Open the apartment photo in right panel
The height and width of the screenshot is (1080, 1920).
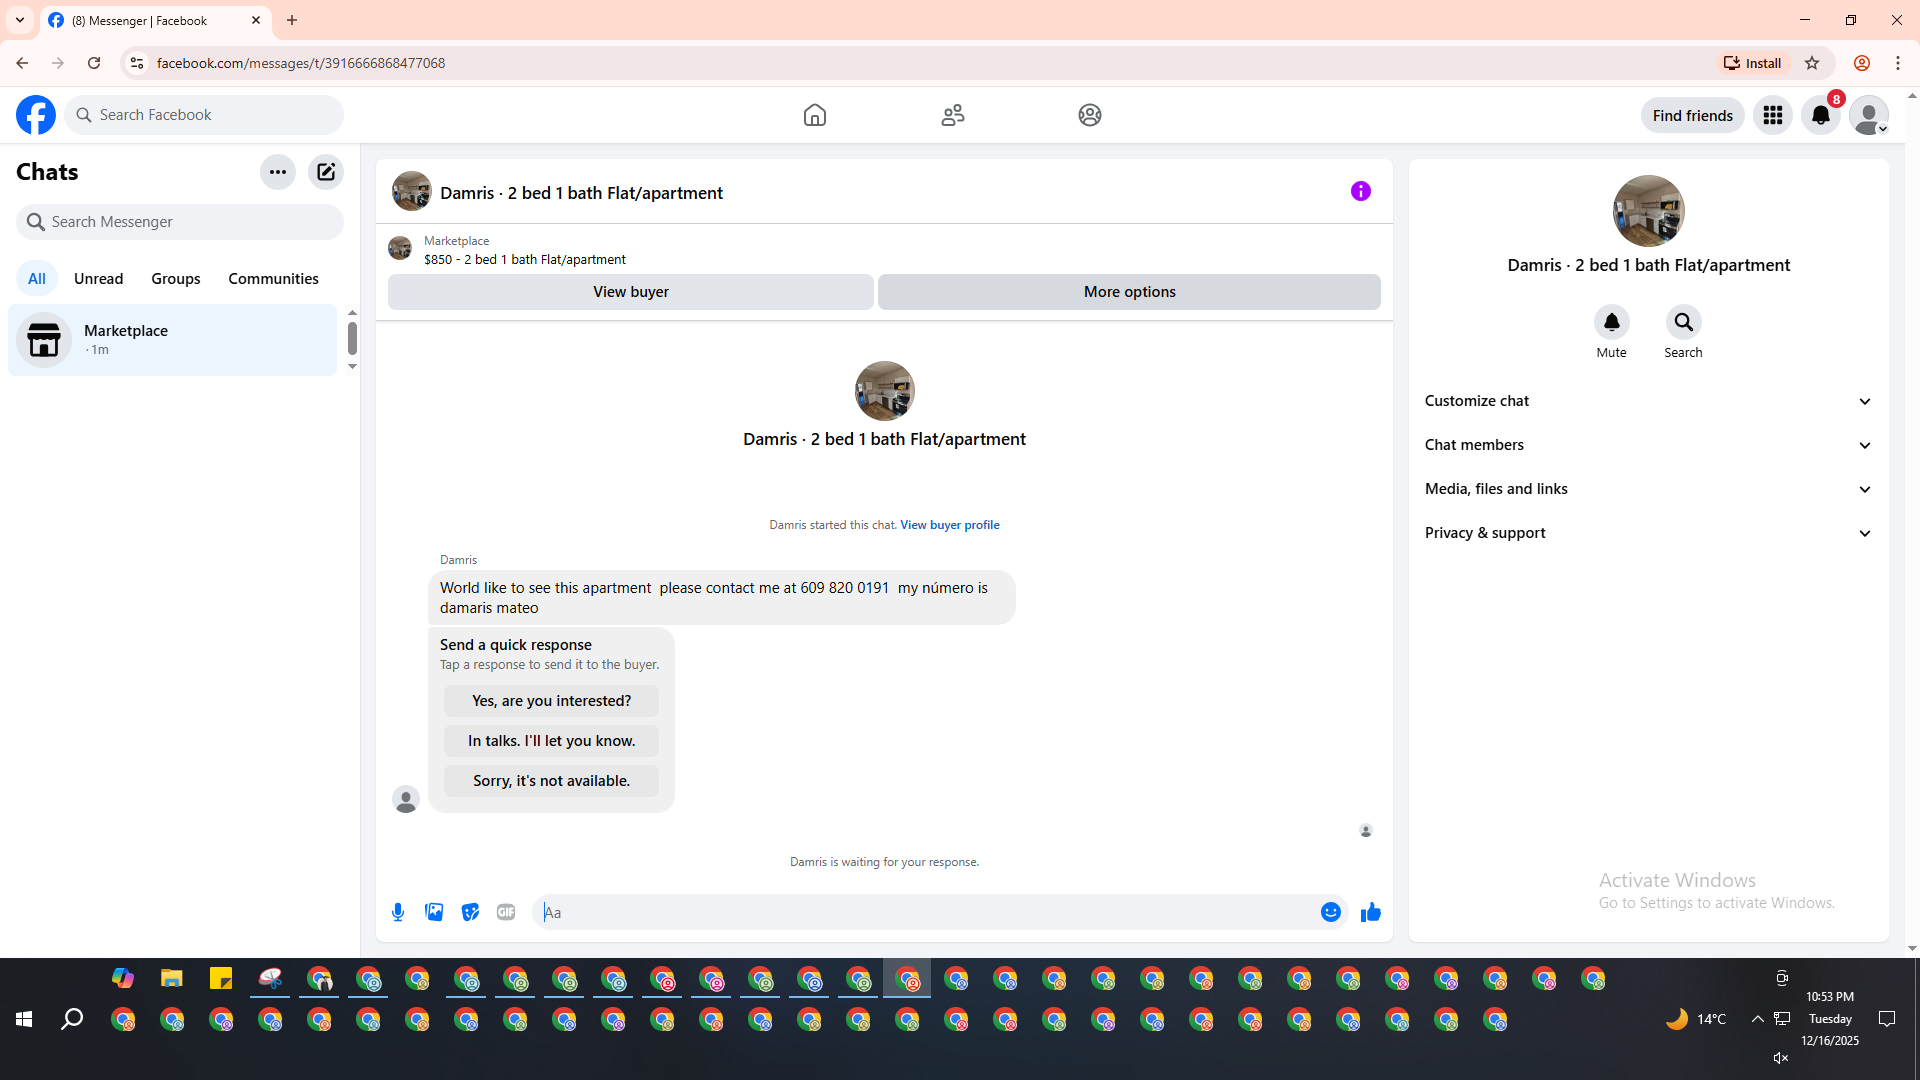pyautogui.click(x=1649, y=211)
